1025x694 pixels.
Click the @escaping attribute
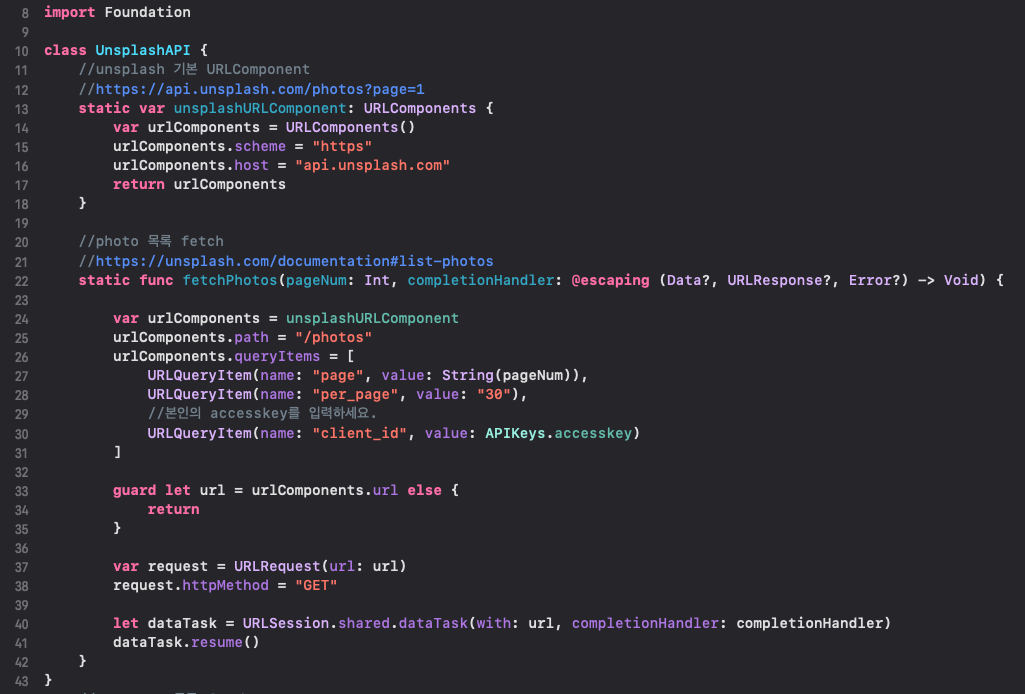pos(611,280)
